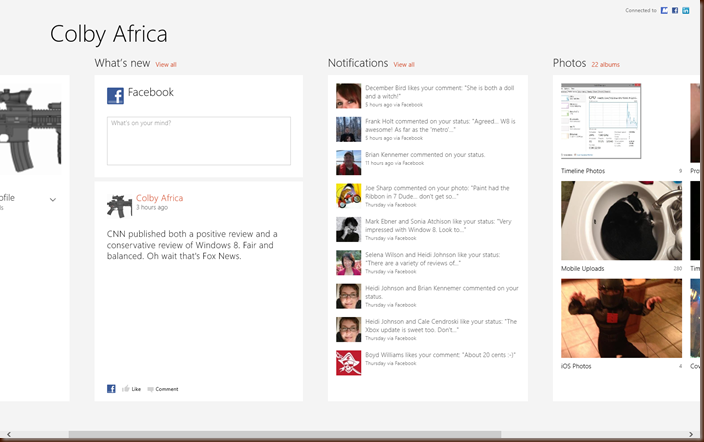Open View all for Notifications
The height and width of the screenshot is (442, 704).
[x=404, y=65]
